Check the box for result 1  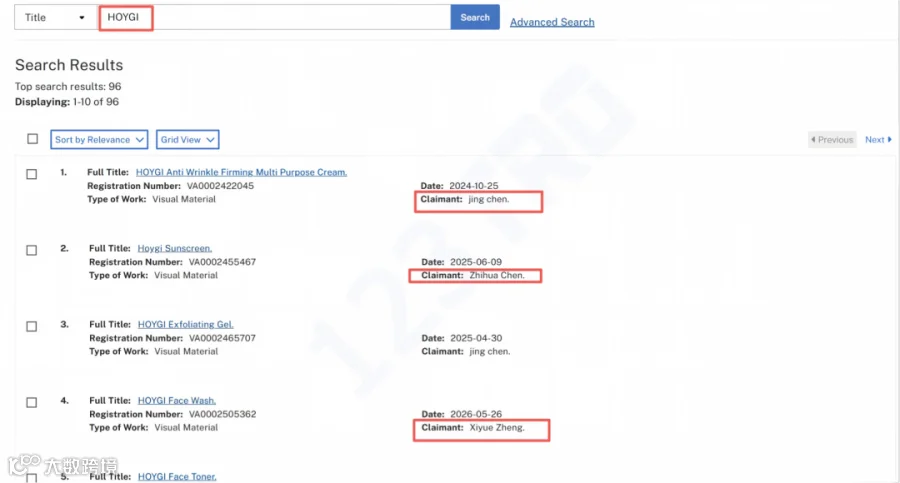[x=32, y=174]
